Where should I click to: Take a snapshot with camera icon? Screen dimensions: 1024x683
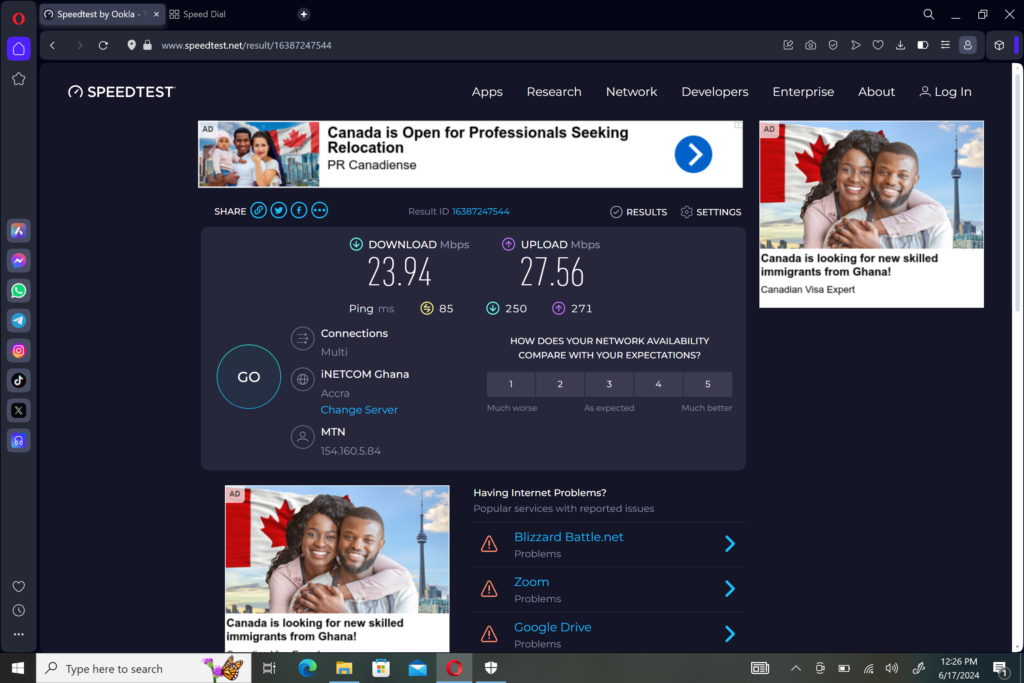pyautogui.click(x=810, y=45)
